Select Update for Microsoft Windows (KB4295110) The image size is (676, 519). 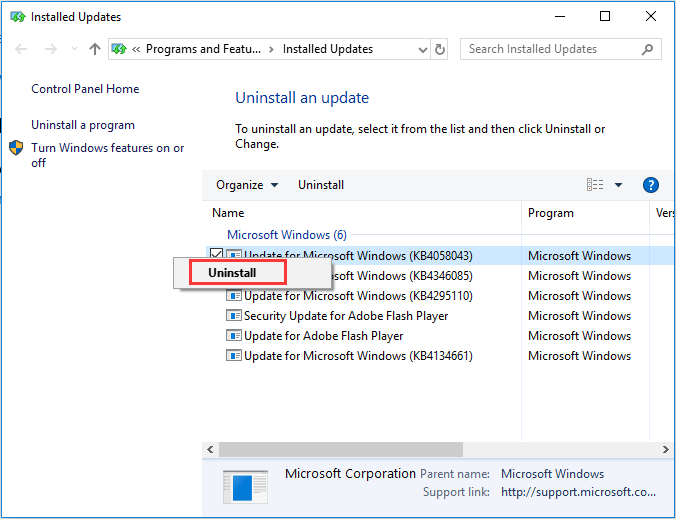click(358, 296)
